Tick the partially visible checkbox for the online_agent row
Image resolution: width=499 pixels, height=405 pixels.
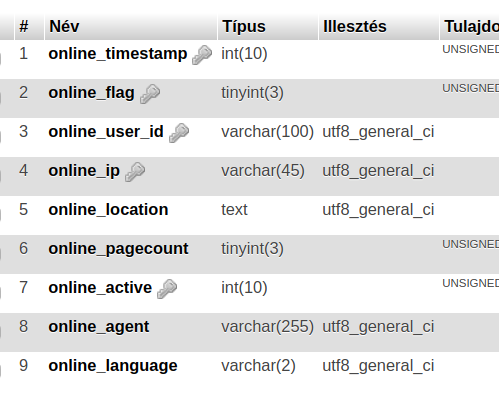point(0,332)
